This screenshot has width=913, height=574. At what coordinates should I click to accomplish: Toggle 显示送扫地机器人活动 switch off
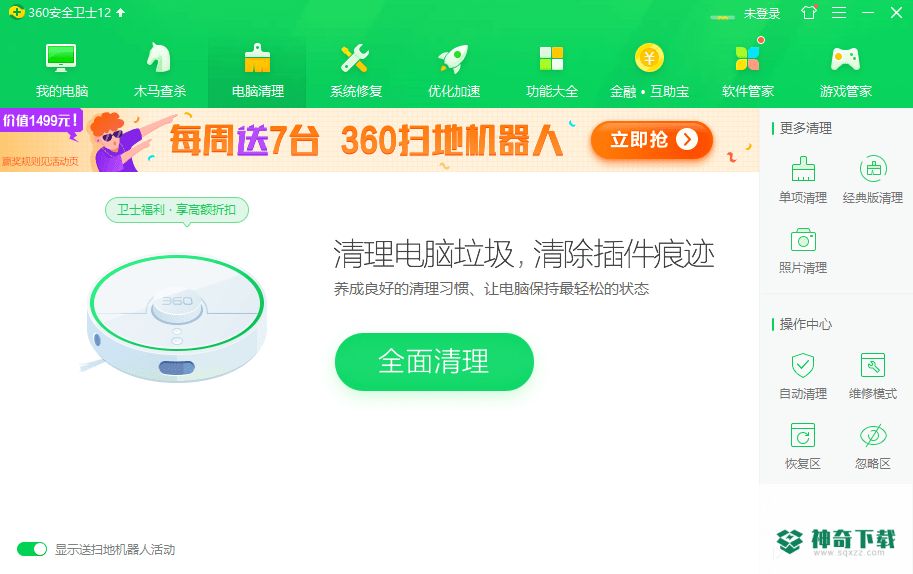(32, 549)
